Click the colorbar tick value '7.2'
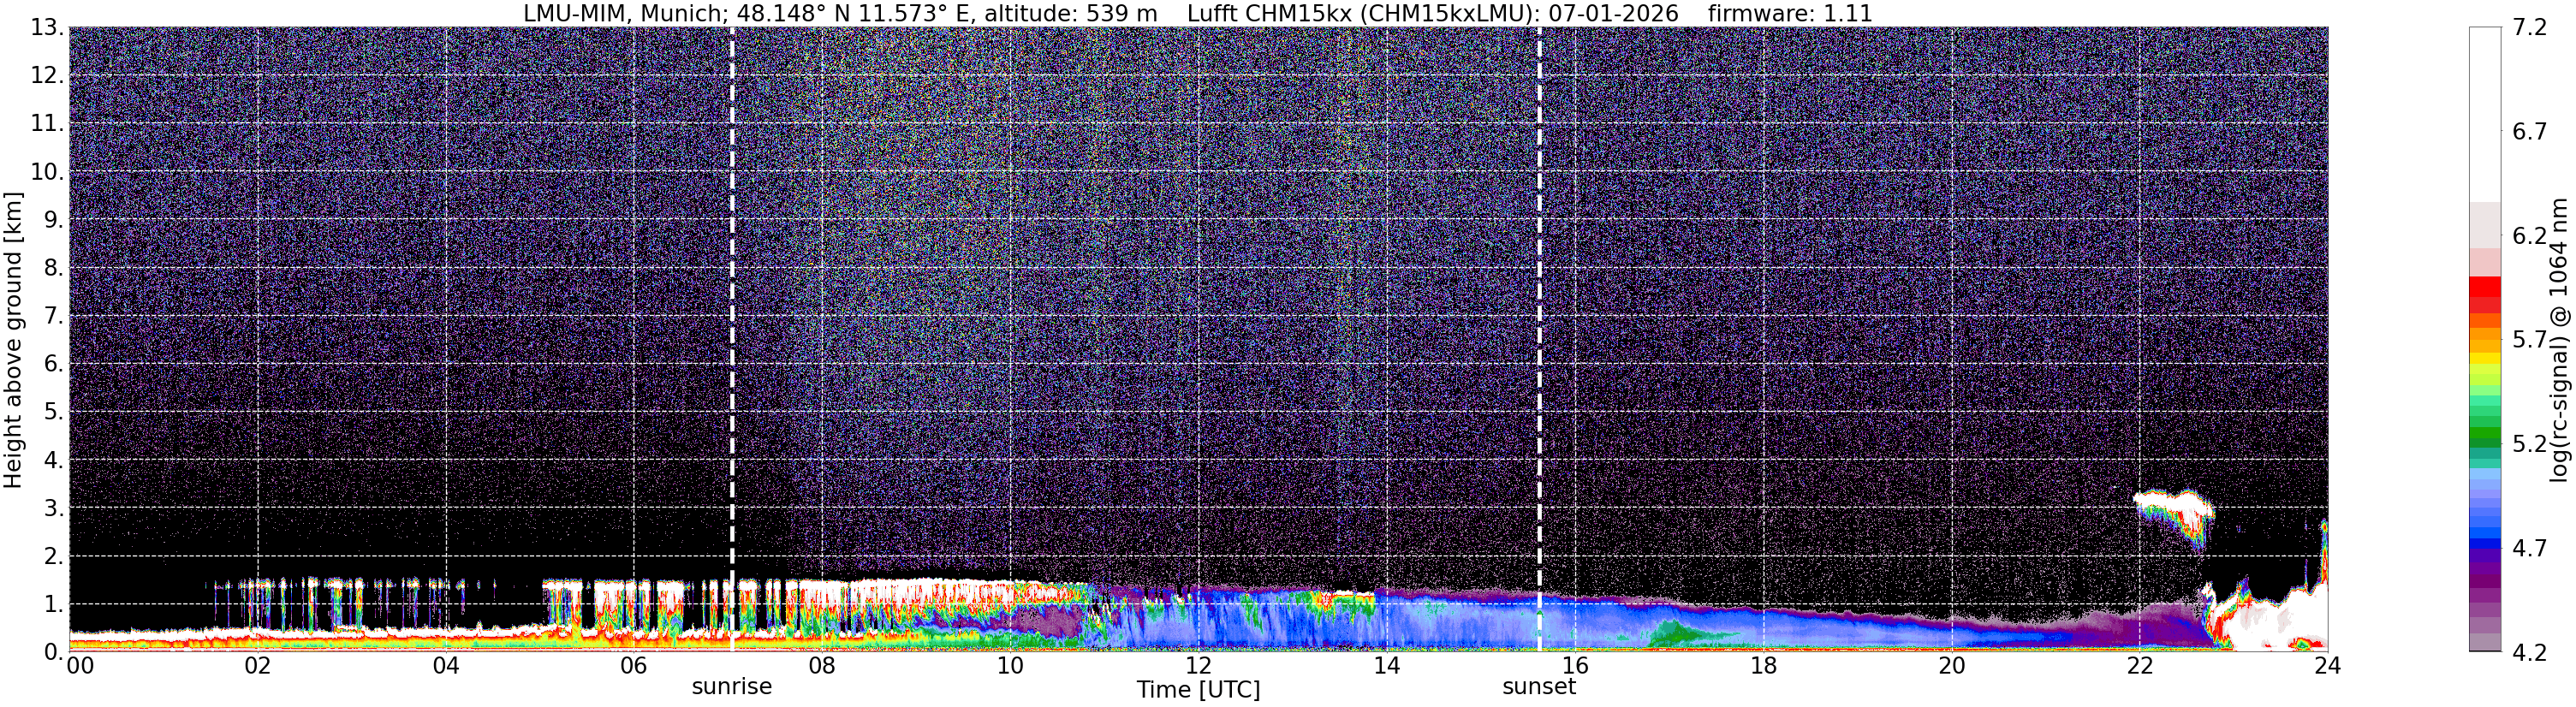2576x707 pixels. click(x=2530, y=27)
